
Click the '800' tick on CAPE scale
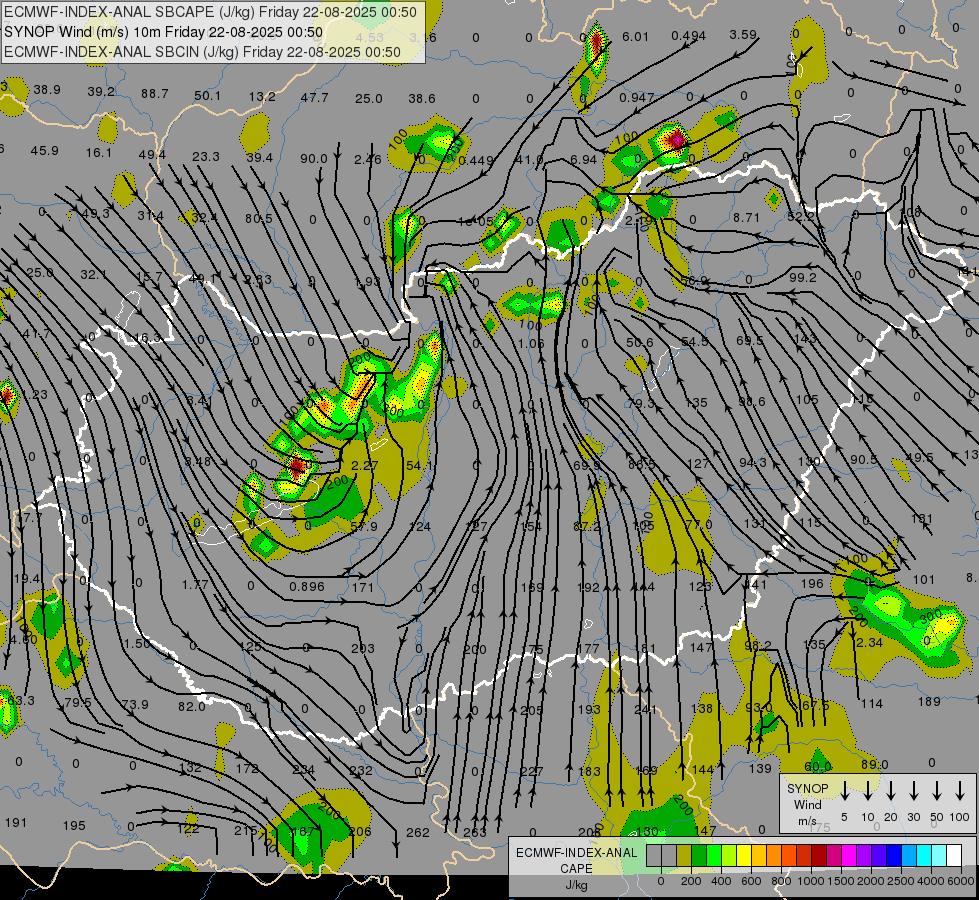(781, 881)
